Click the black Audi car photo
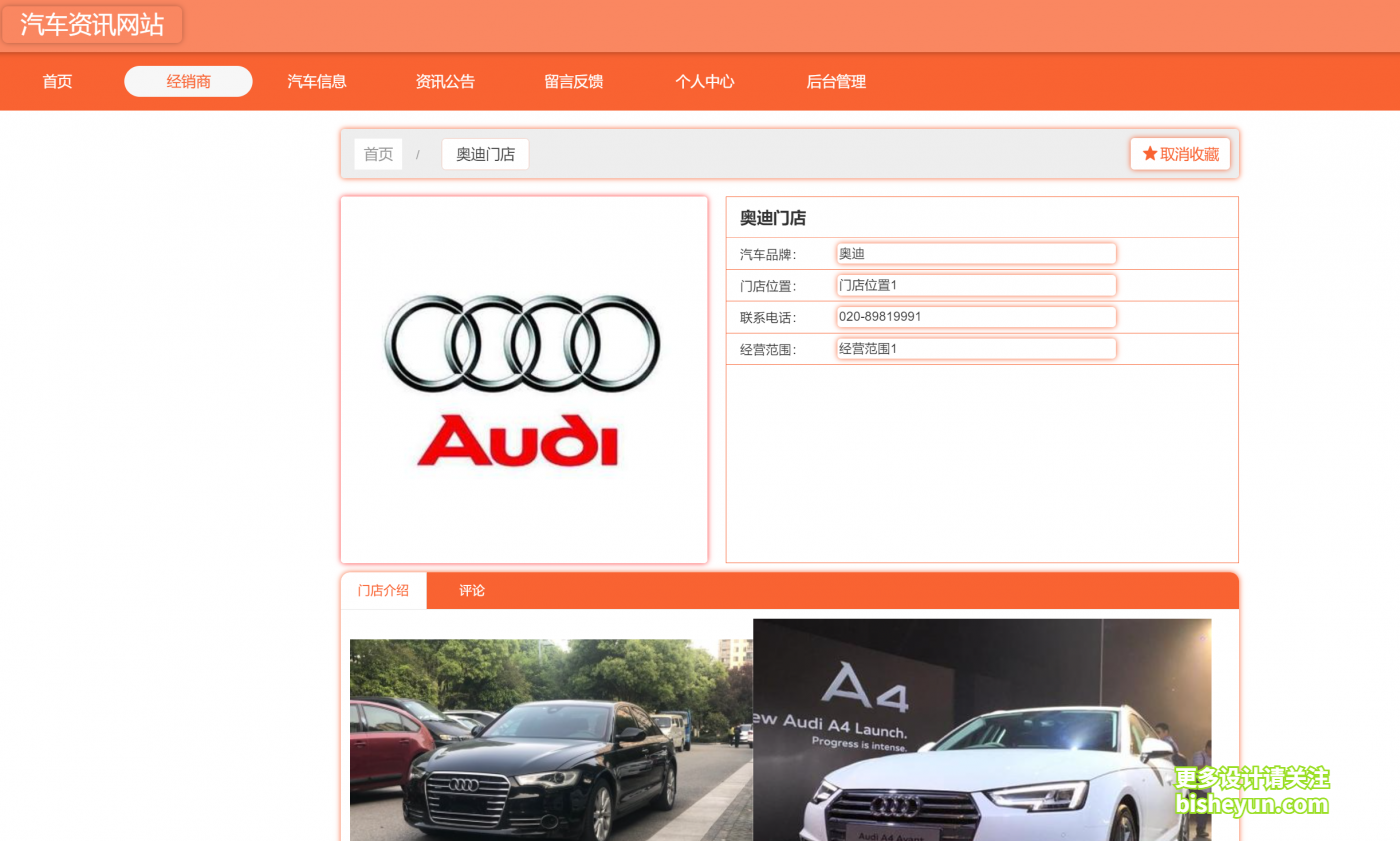This screenshot has height=841, width=1400. pos(551,740)
